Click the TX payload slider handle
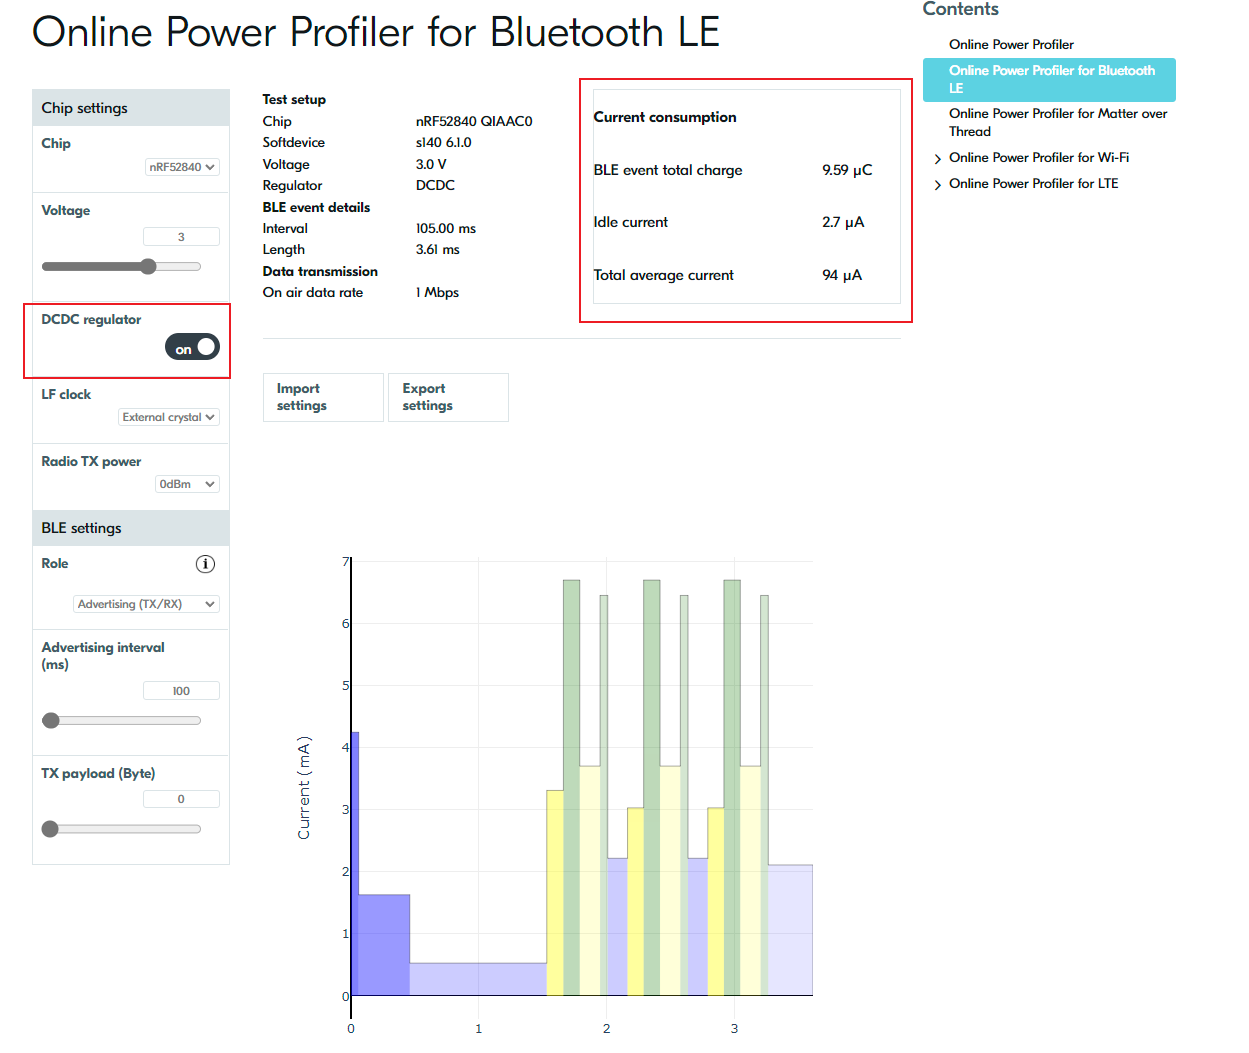The width and height of the screenshot is (1249, 1053). (x=50, y=828)
